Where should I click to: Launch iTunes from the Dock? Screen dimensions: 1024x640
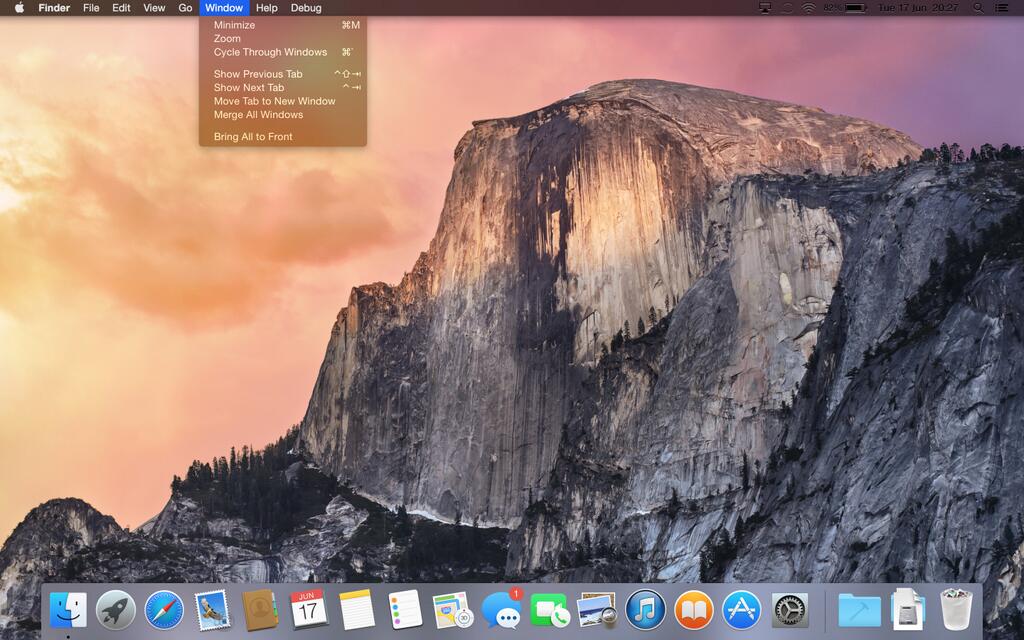[x=645, y=610]
